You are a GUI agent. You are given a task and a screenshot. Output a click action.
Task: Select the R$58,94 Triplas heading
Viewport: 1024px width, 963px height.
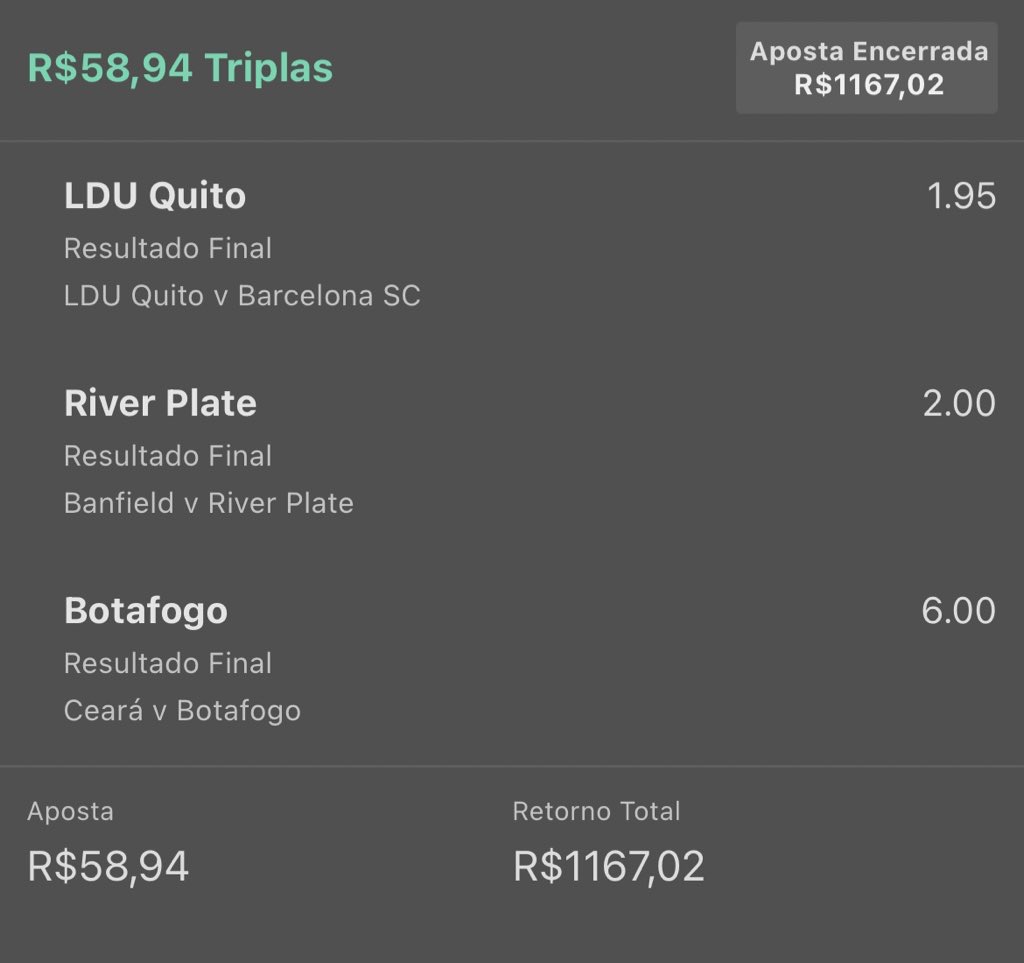(180, 68)
